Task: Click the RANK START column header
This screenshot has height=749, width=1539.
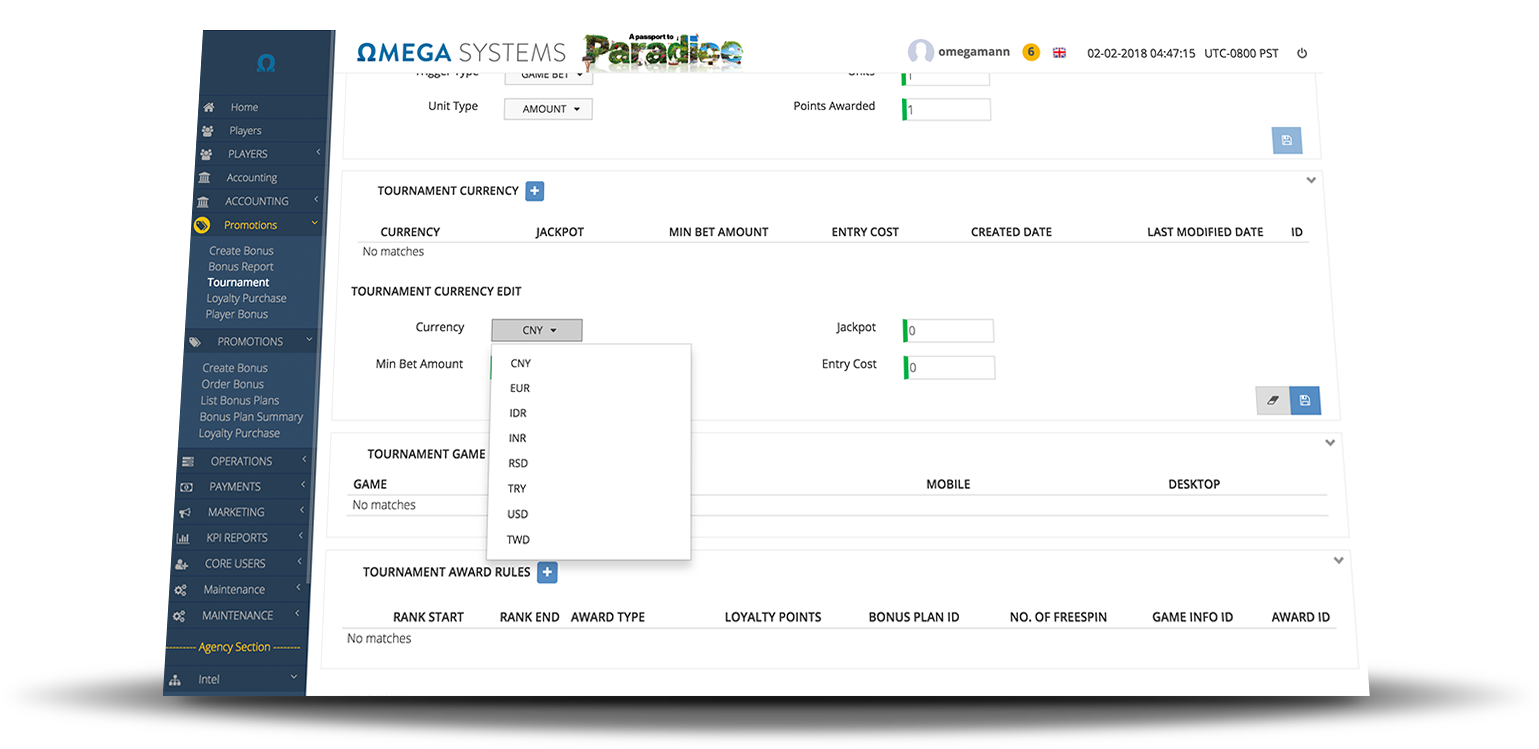Action: pos(428,618)
